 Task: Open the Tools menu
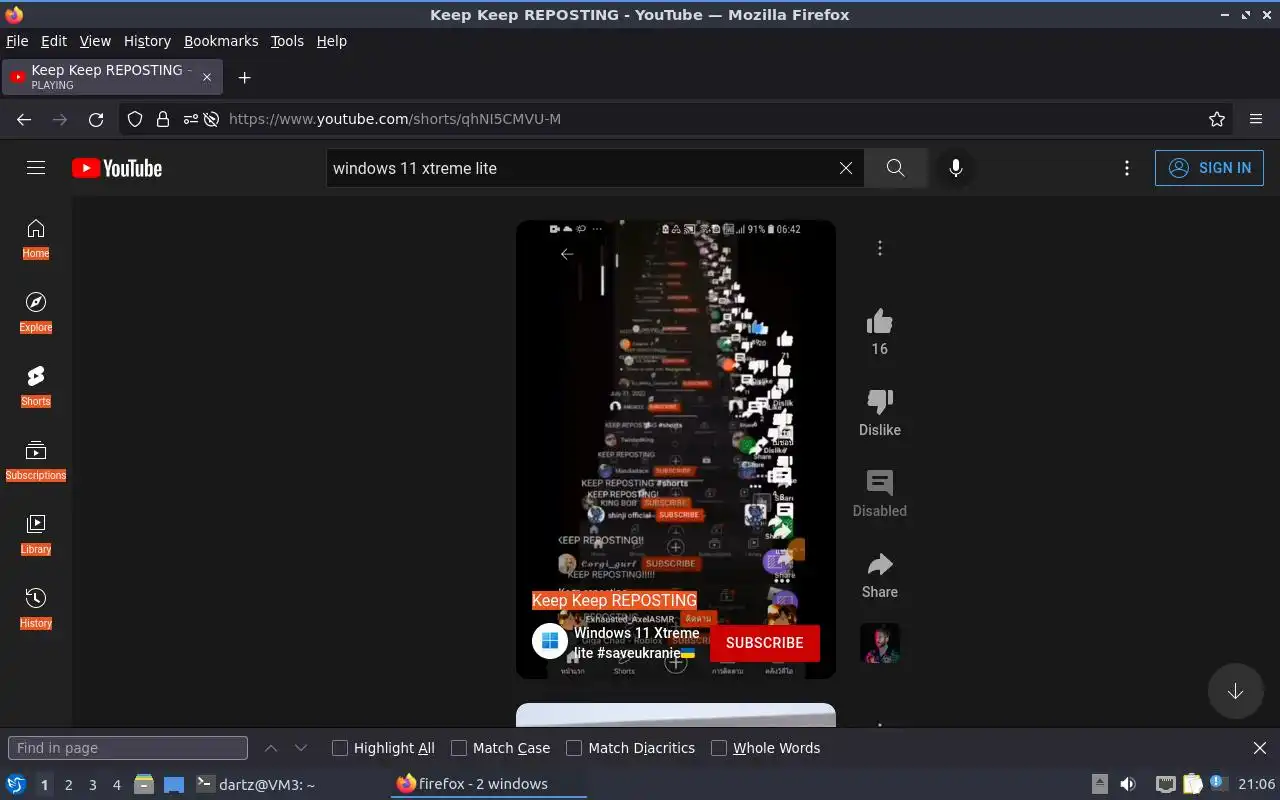[287, 41]
